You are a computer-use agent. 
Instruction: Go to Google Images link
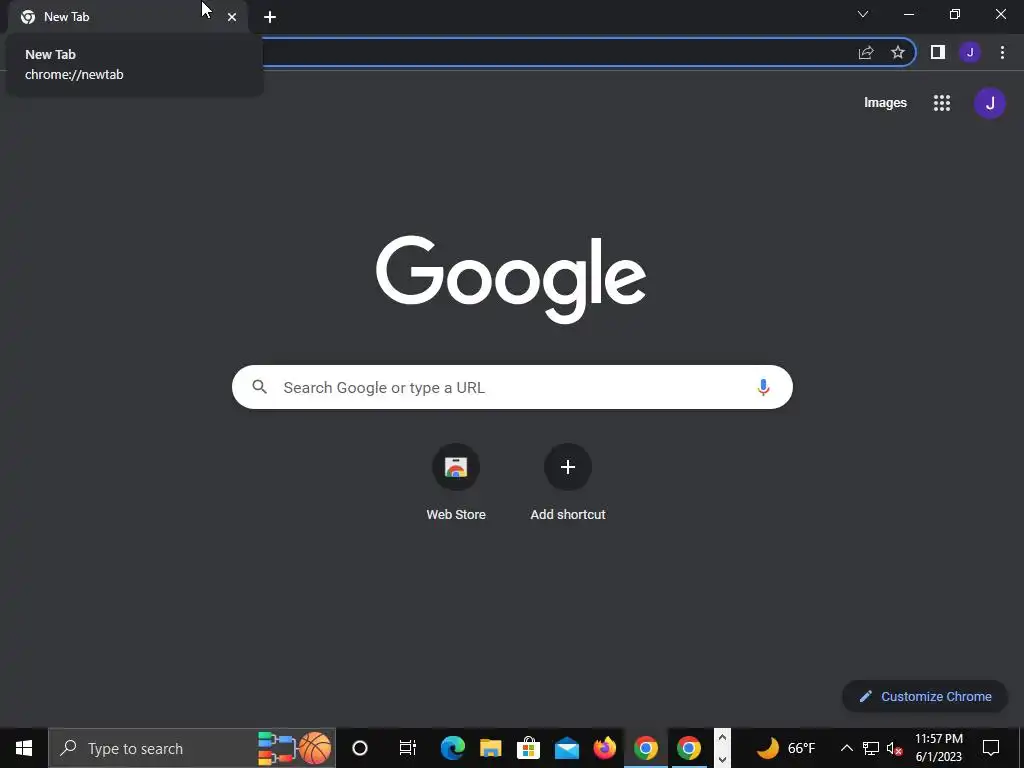[885, 103]
